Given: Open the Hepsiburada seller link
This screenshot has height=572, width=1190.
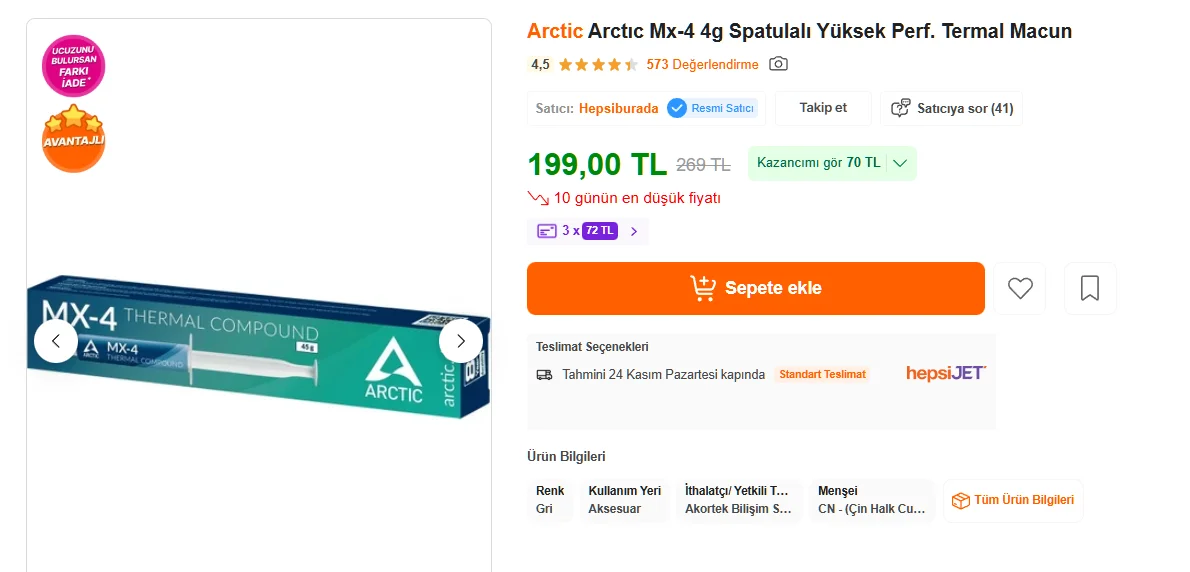Looking at the screenshot, I should click(618, 108).
